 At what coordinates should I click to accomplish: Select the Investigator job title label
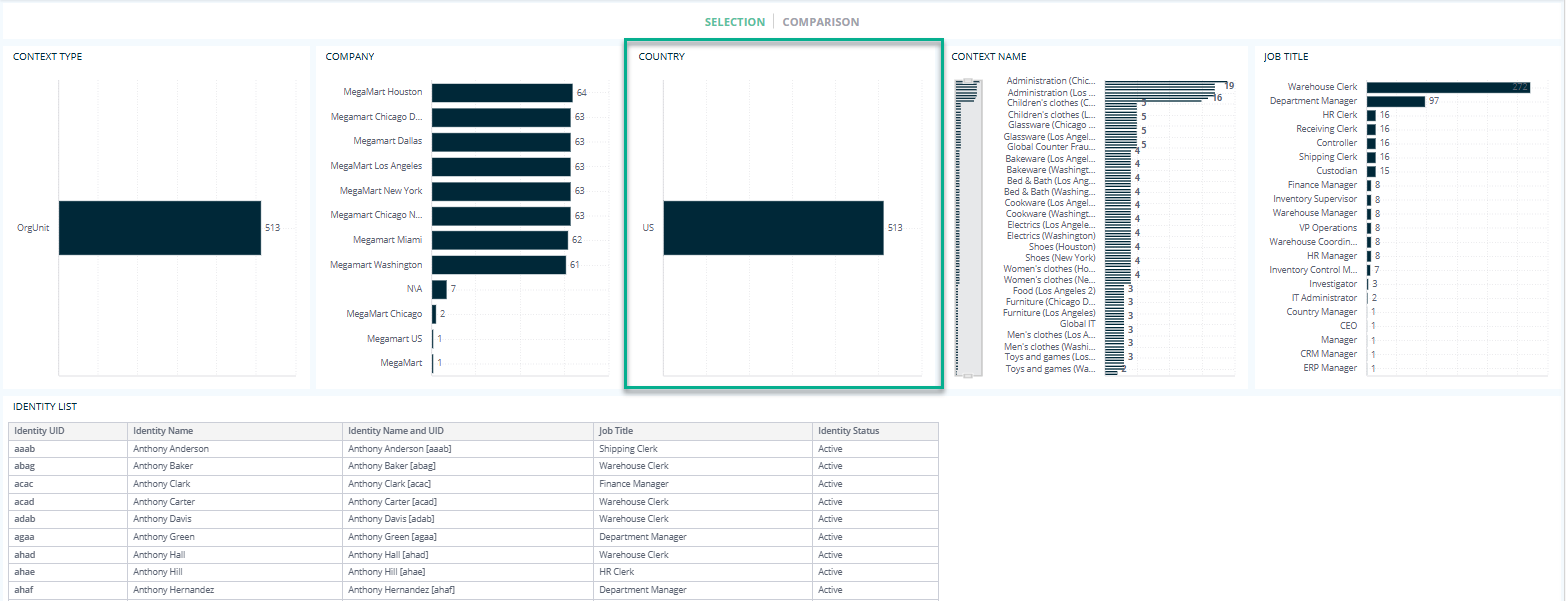pos(1333,284)
